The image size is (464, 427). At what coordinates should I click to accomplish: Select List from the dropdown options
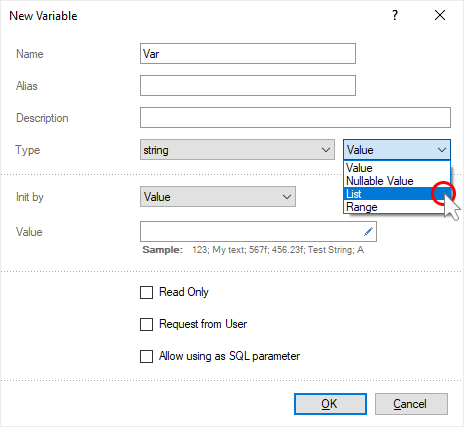397,194
